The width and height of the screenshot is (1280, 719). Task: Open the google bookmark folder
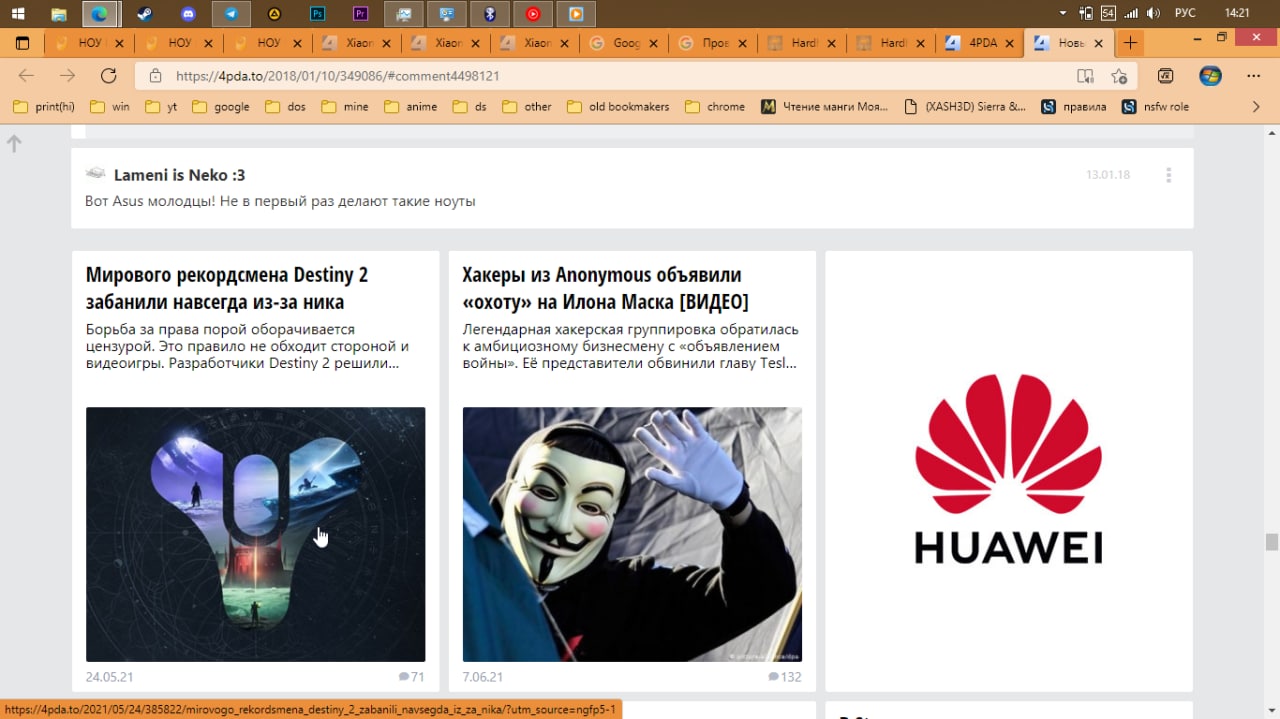coord(221,106)
